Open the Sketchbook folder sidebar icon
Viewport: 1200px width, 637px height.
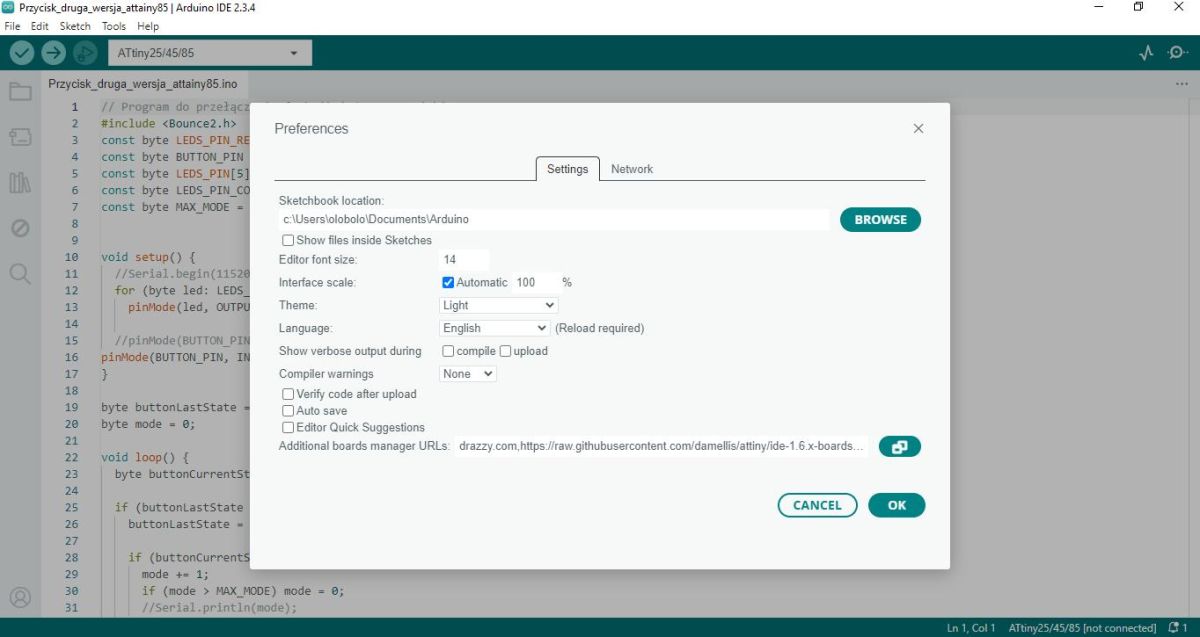coord(20,92)
